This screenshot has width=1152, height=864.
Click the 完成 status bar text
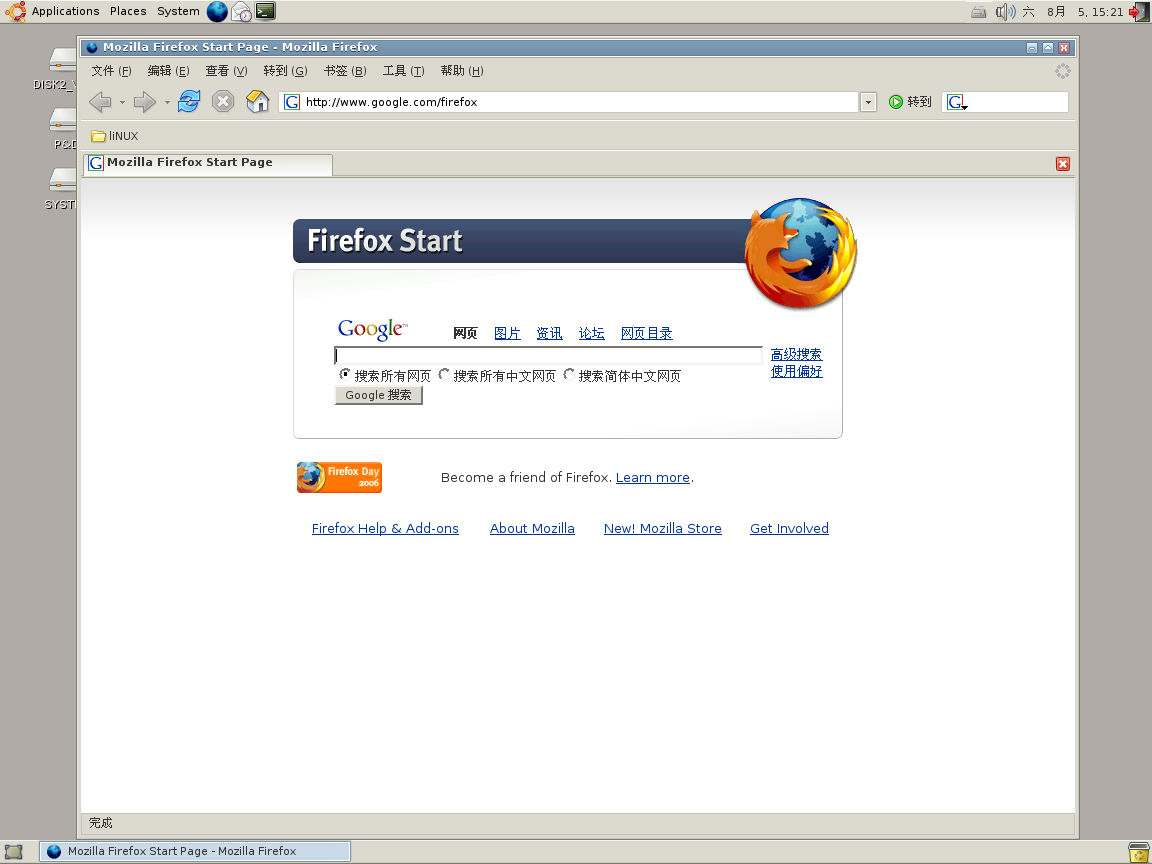click(101, 823)
